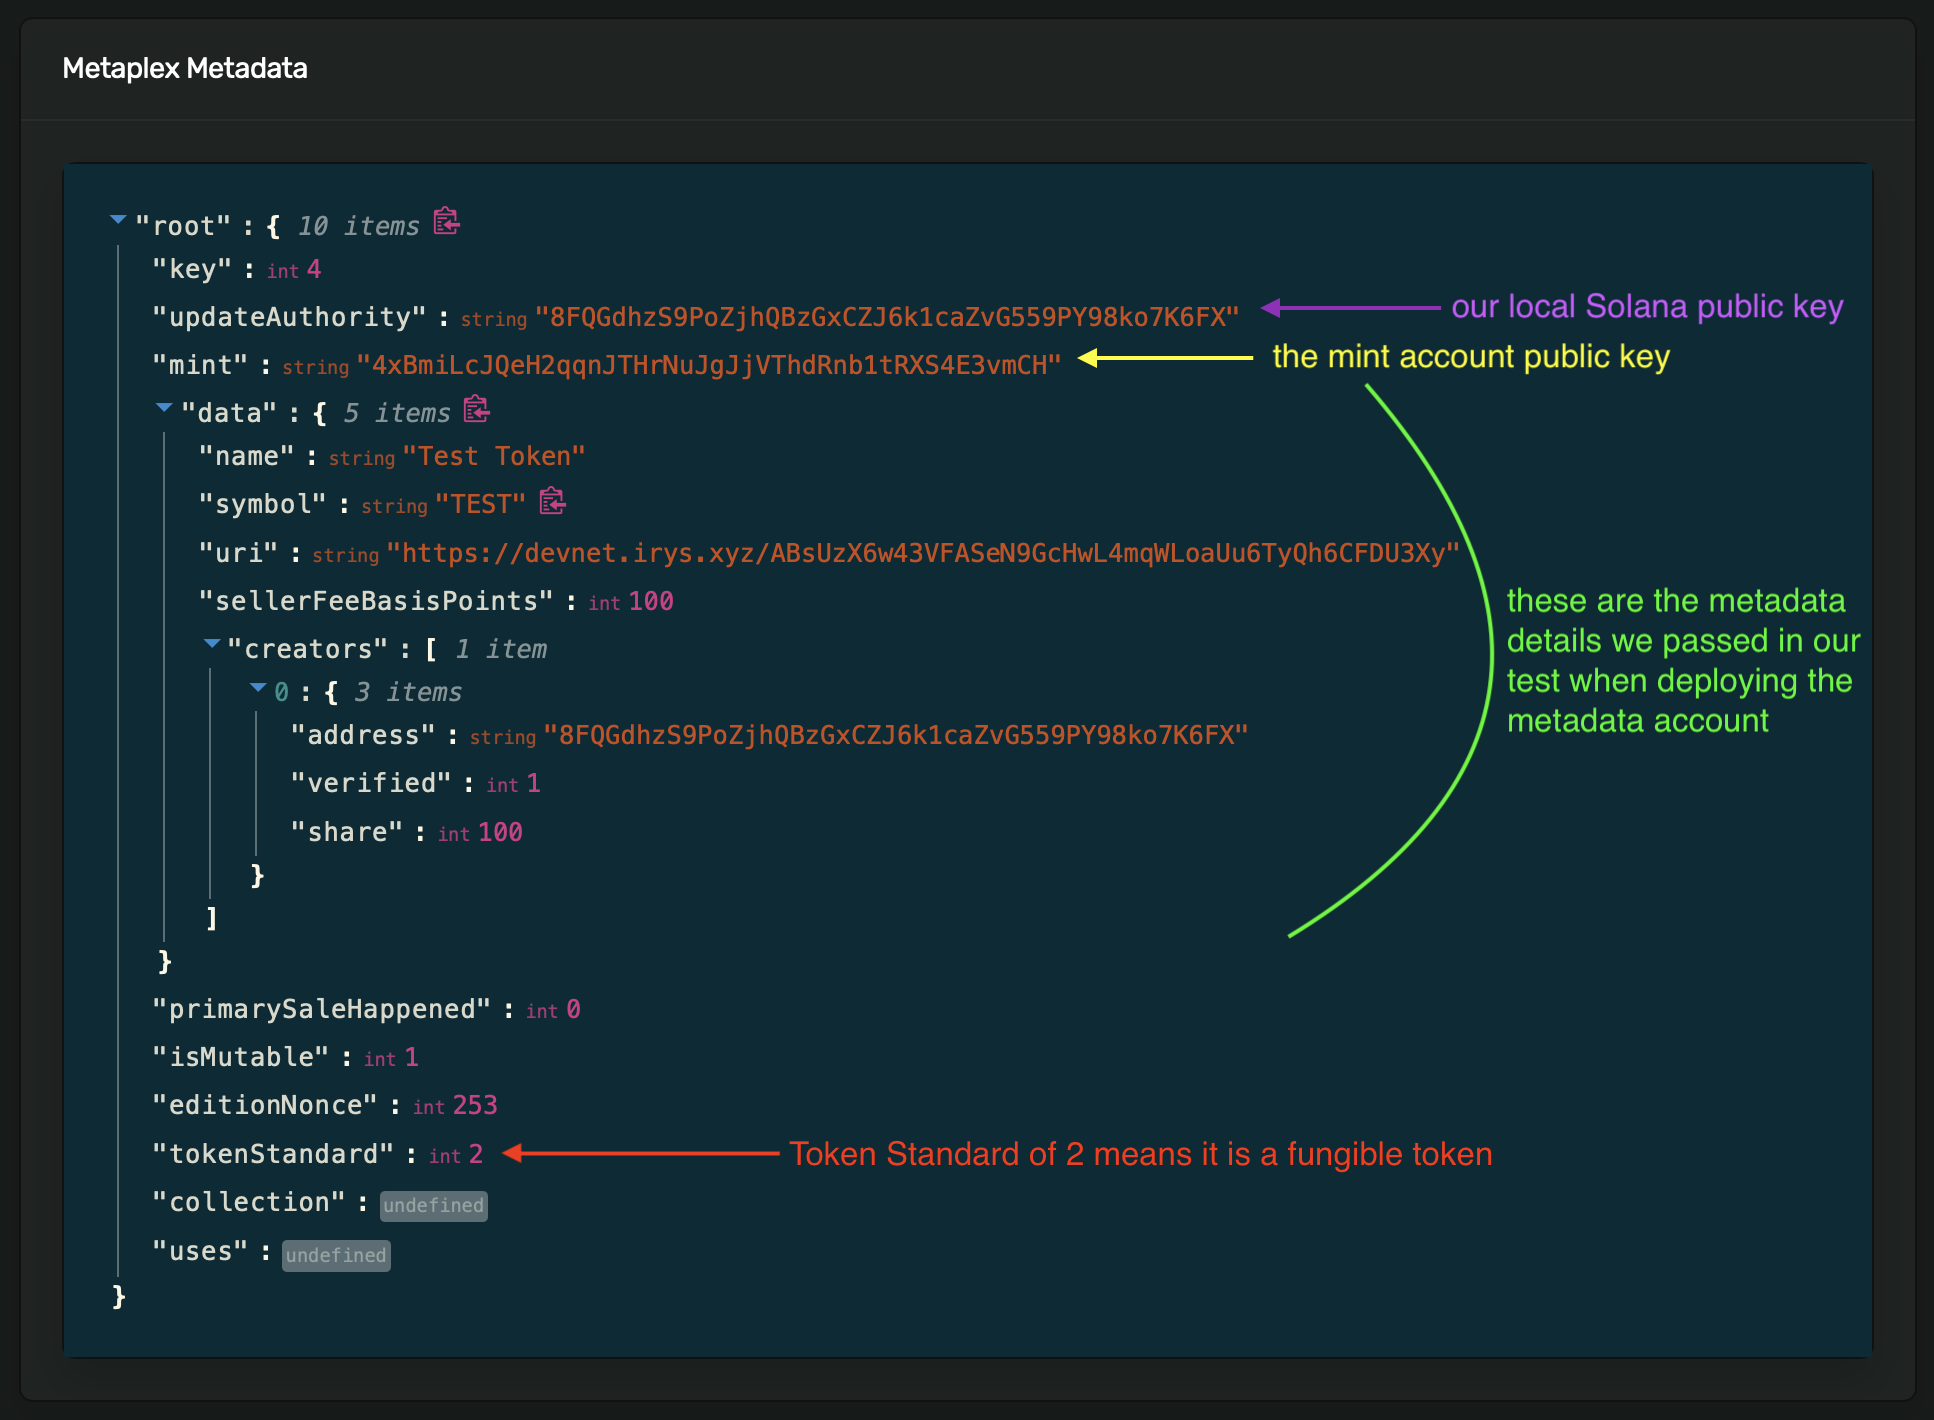The height and width of the screenshot is (1420, 1934).
Task: Click the Test Token name value
Action: click(x=494, y=455)
